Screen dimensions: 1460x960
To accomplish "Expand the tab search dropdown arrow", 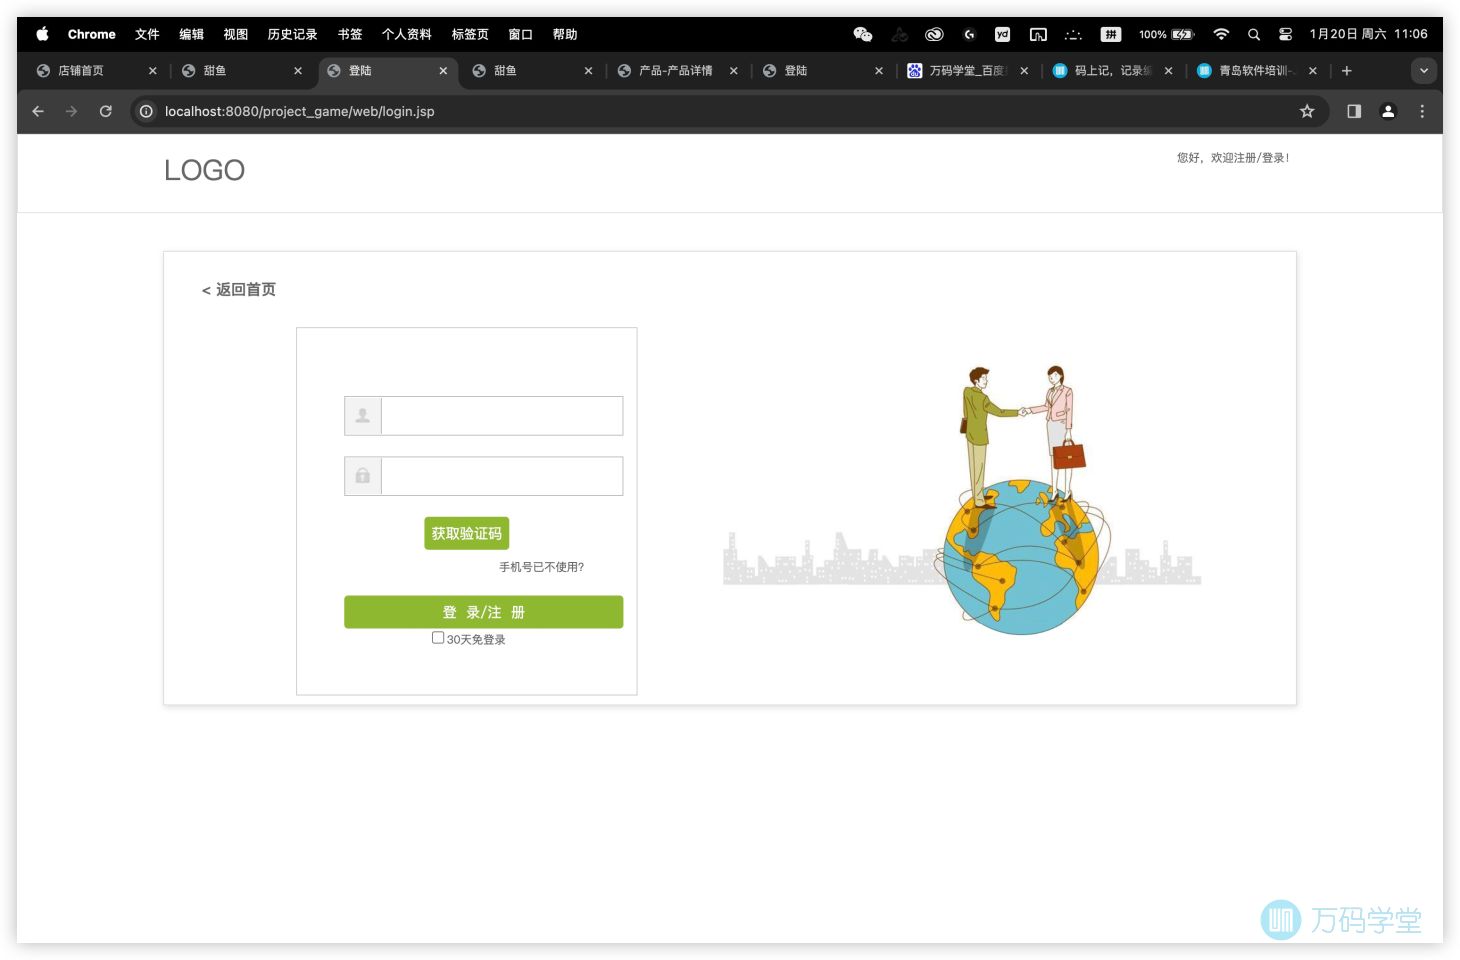I will (x=1423, y=71).
